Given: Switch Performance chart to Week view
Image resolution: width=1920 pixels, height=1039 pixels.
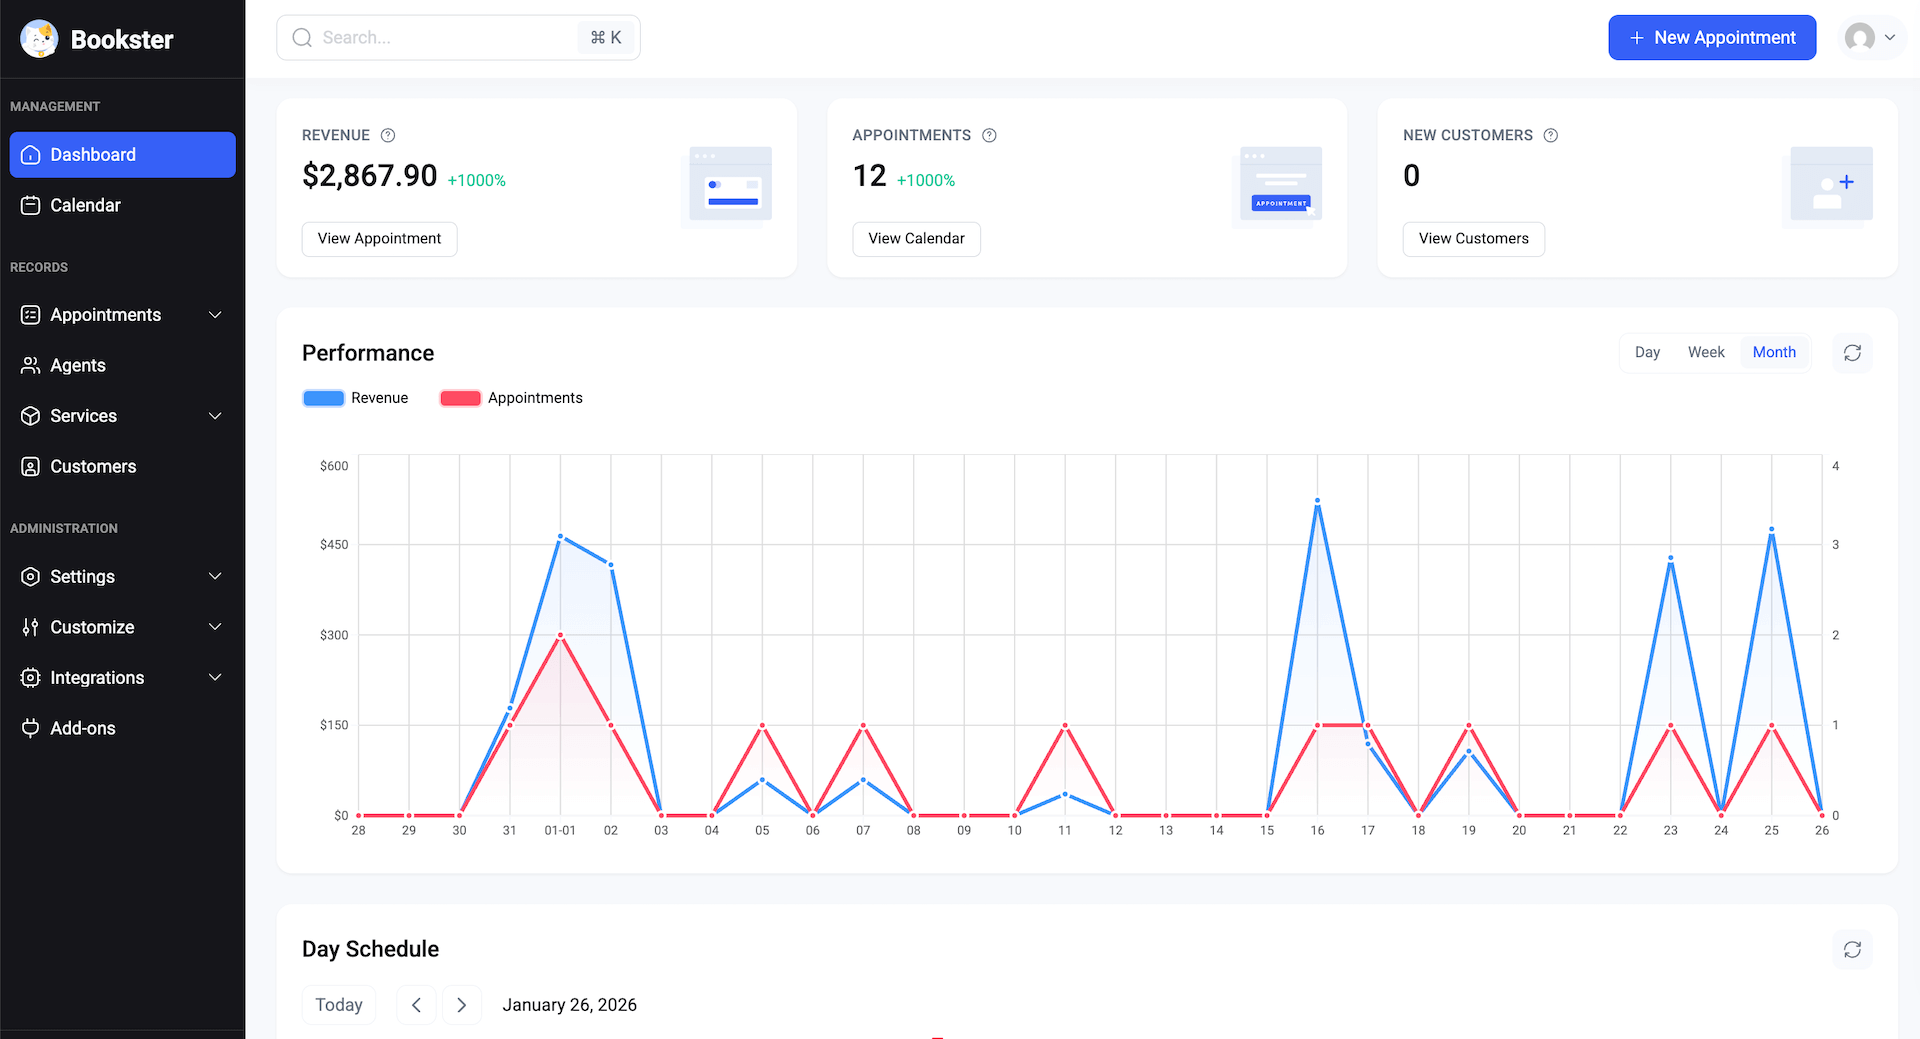Looking at the screenshot, I should 1705,352.
